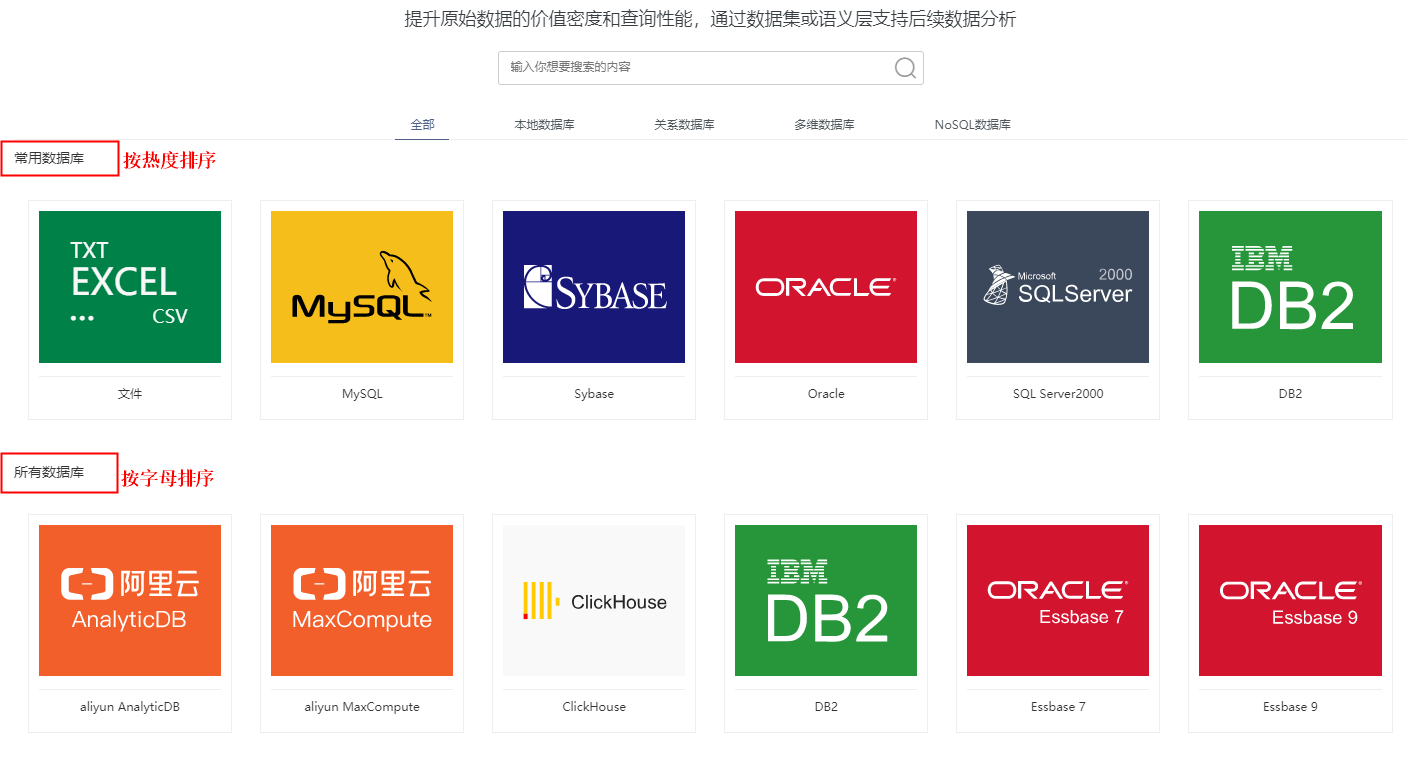Choose the Aliyun MaxCompute logo tile
1424x758 pixels.
[x=362, y=600]
